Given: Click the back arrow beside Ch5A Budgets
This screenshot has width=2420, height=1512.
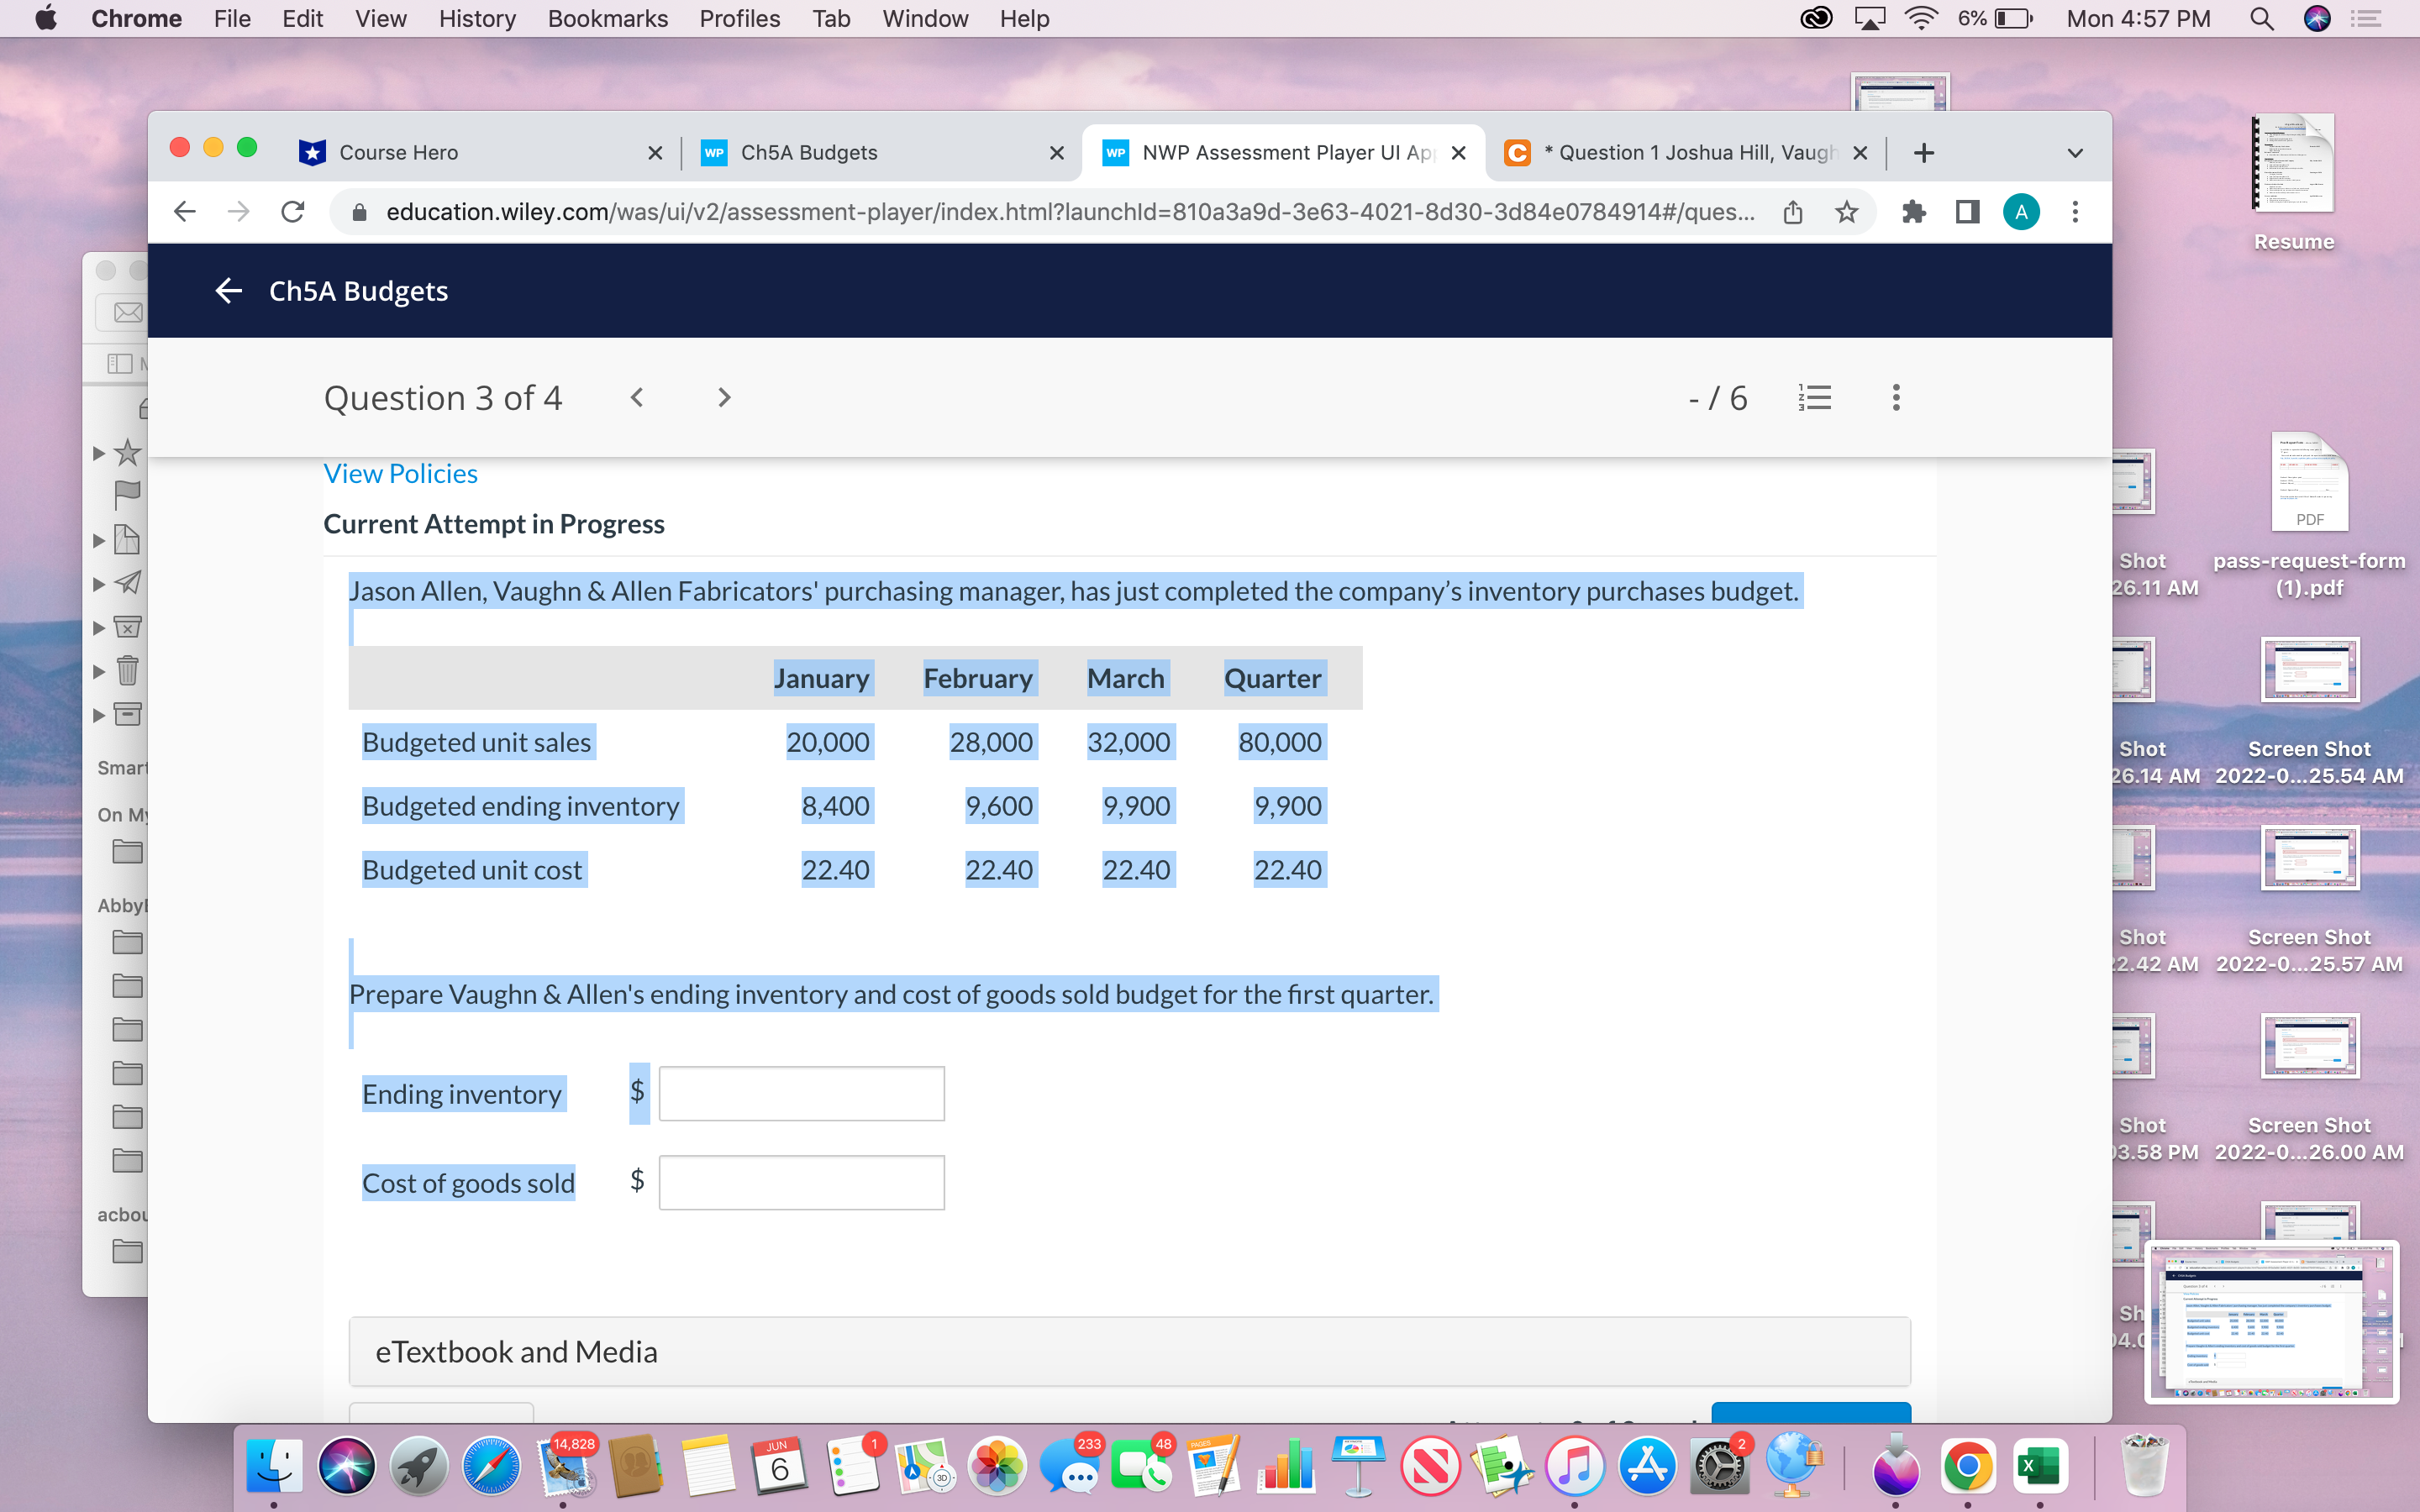Looking at the screenshot, I should [x=228, y=290].
